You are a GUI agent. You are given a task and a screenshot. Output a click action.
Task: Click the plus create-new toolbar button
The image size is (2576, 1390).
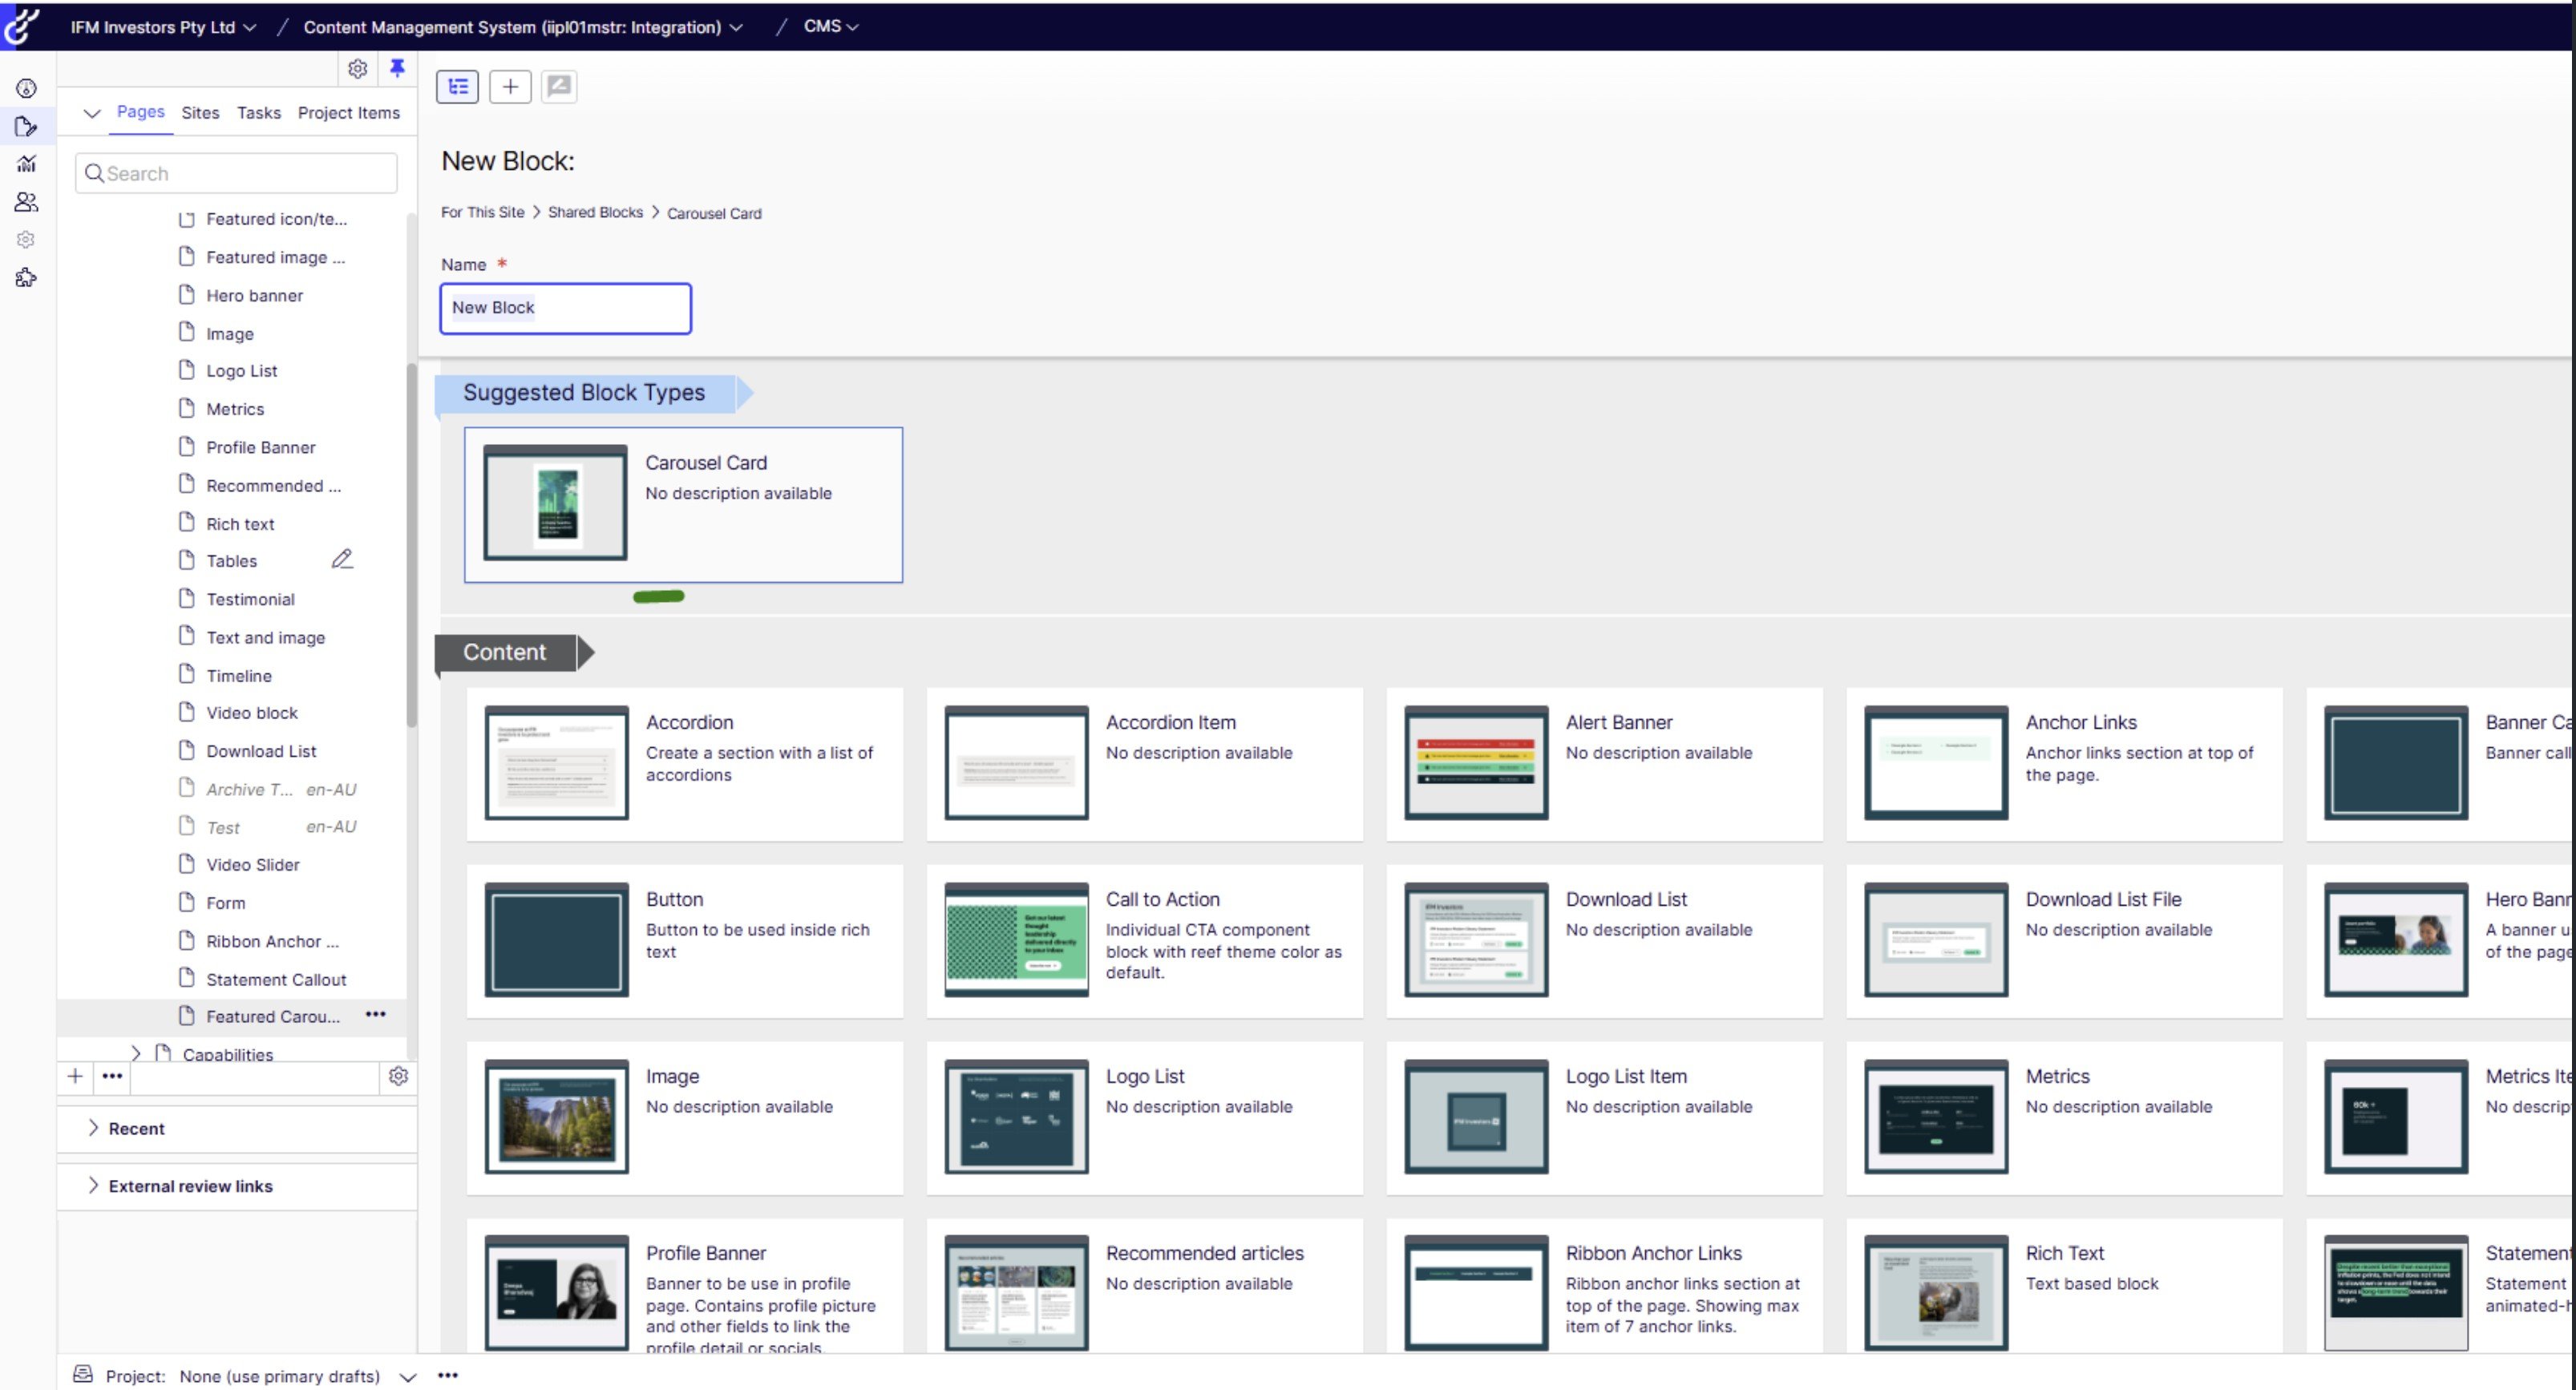510,87
